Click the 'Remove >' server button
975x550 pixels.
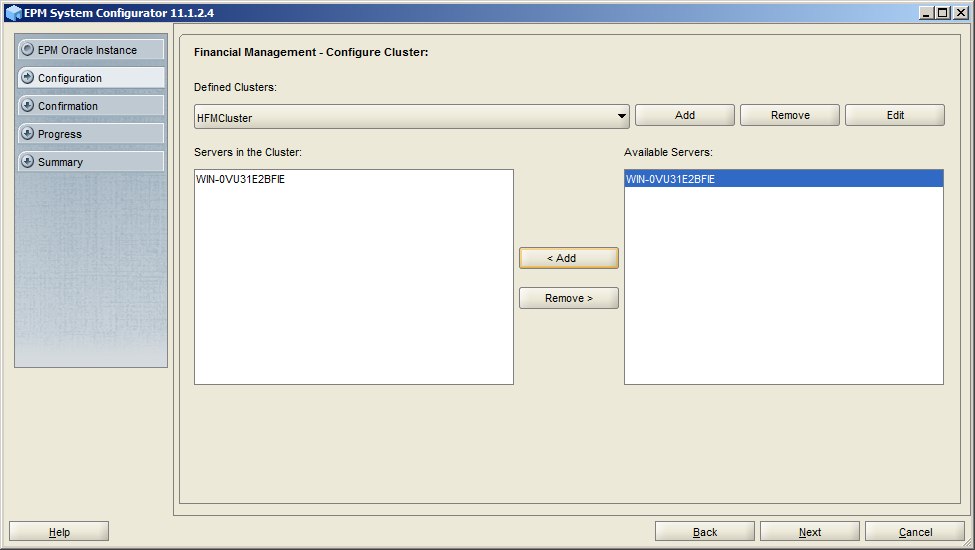[x=569, y=298]
